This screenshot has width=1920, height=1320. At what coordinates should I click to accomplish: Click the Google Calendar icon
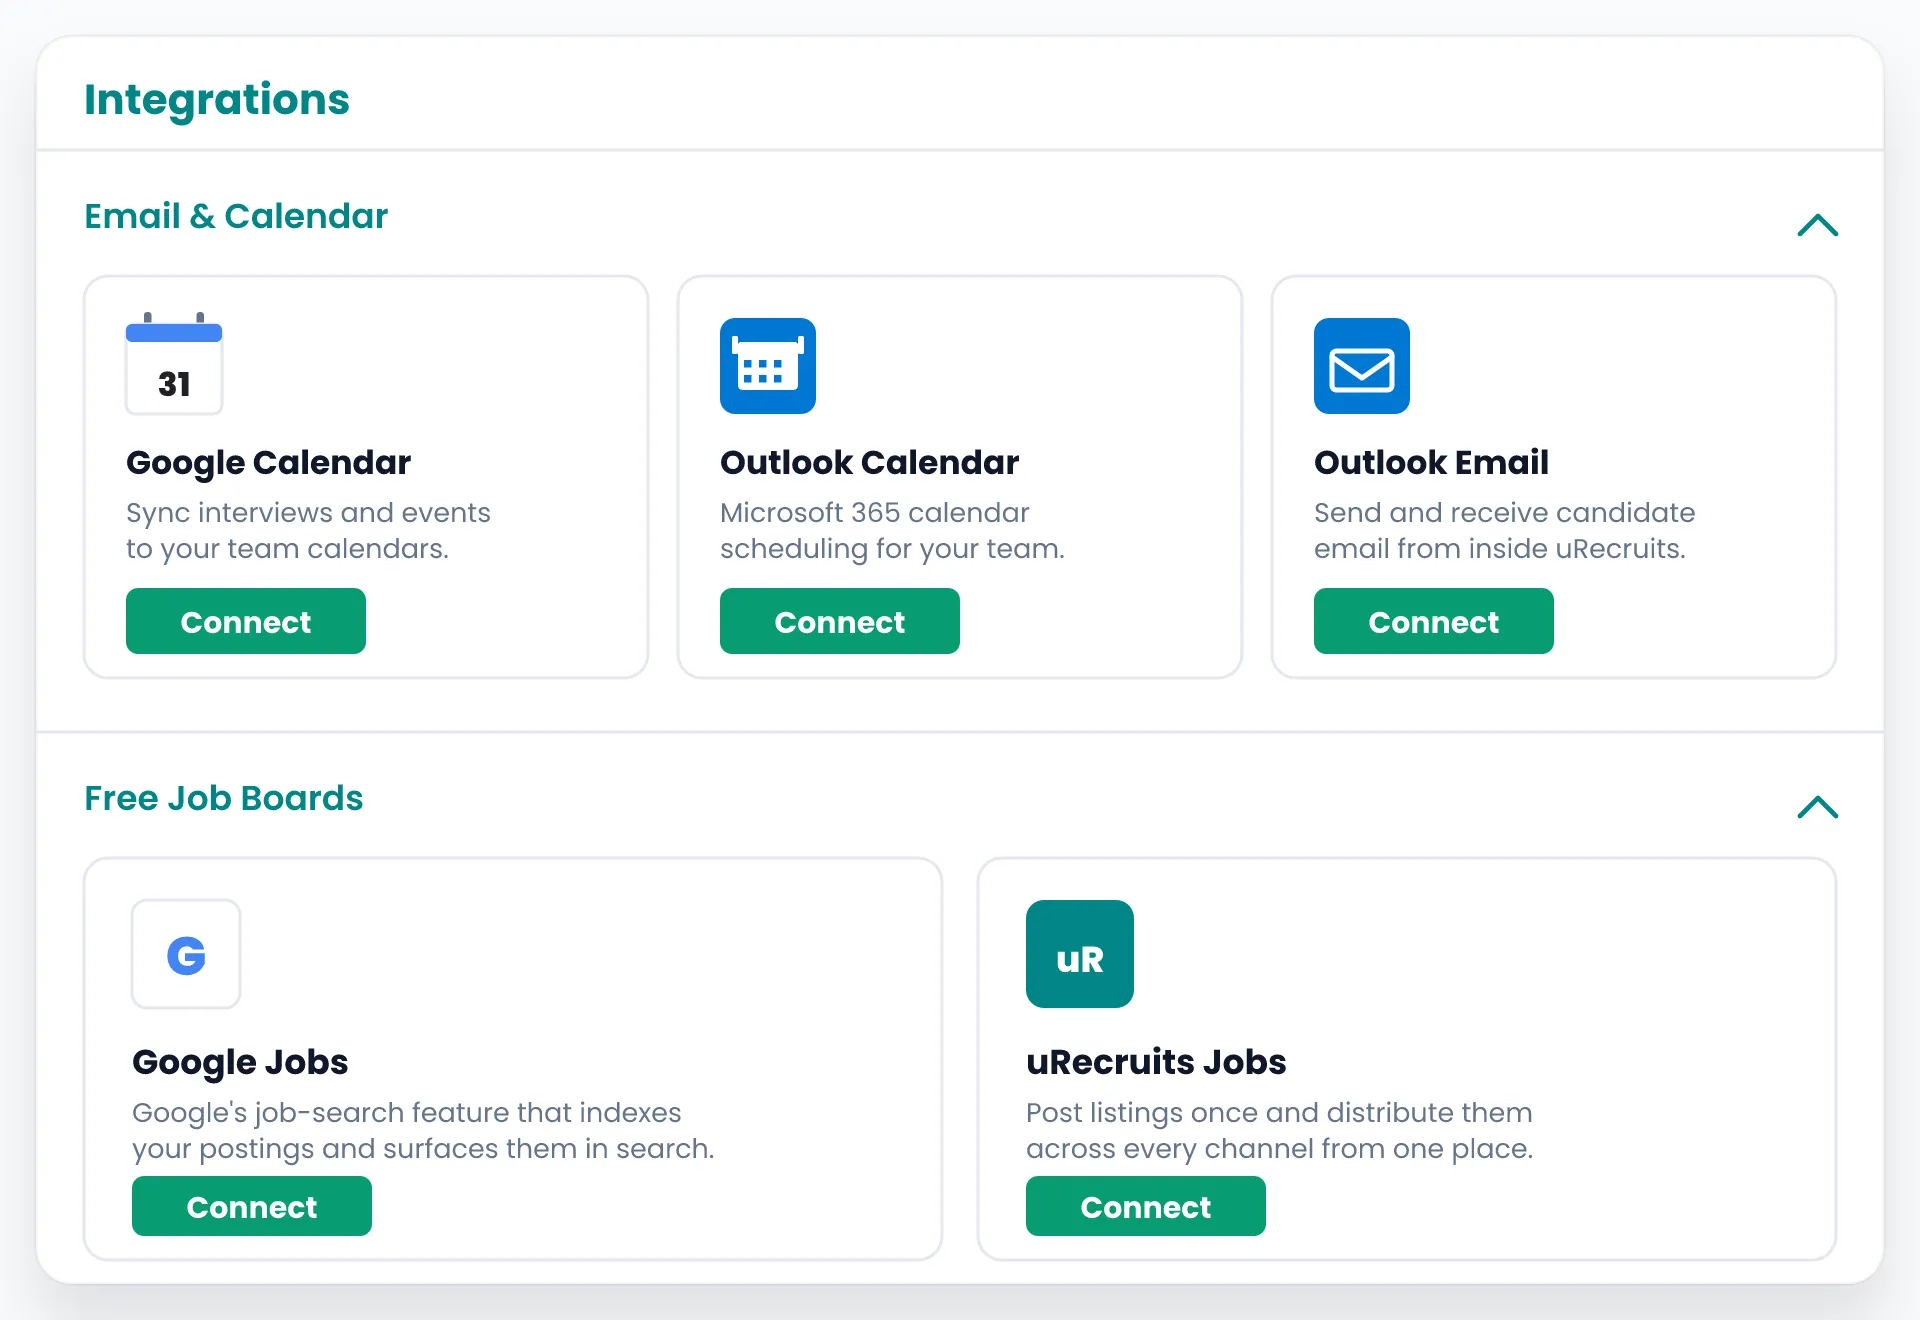point(174,364)
